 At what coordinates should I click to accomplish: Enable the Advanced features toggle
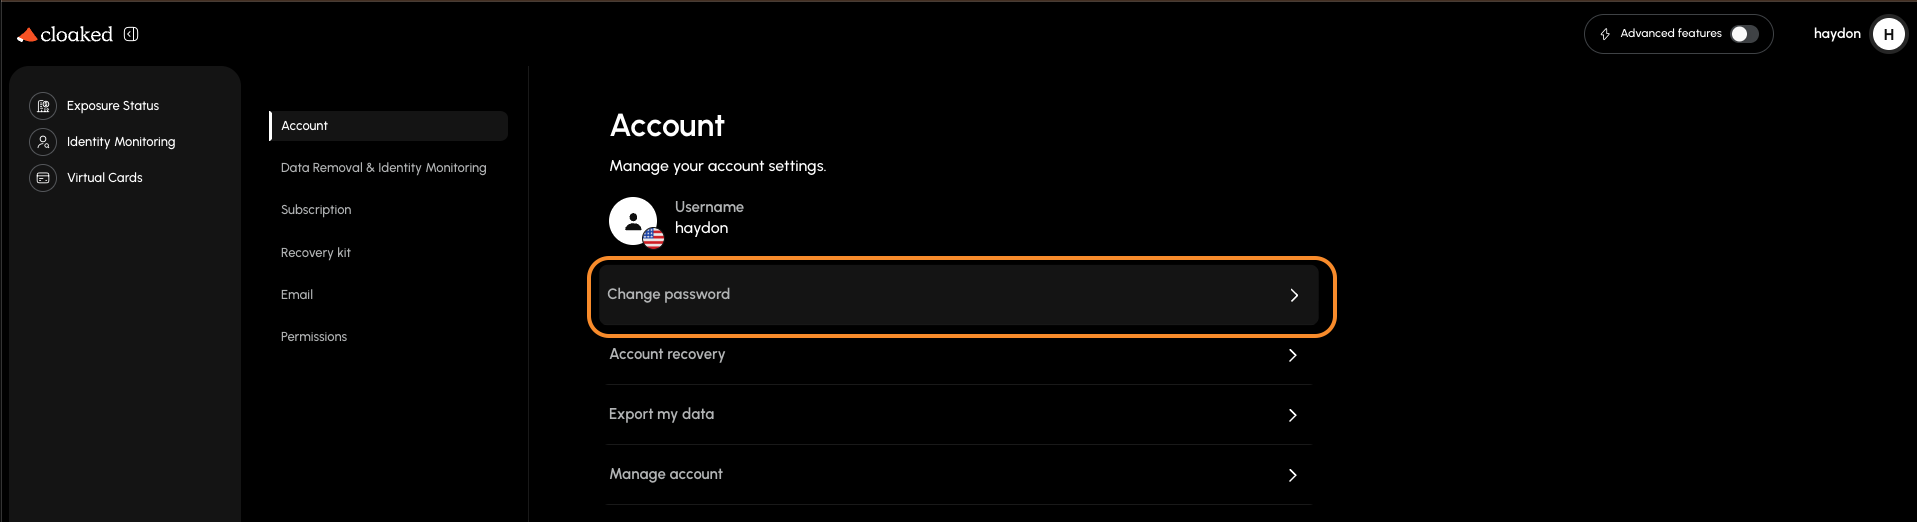click(x=1744, y=34)
